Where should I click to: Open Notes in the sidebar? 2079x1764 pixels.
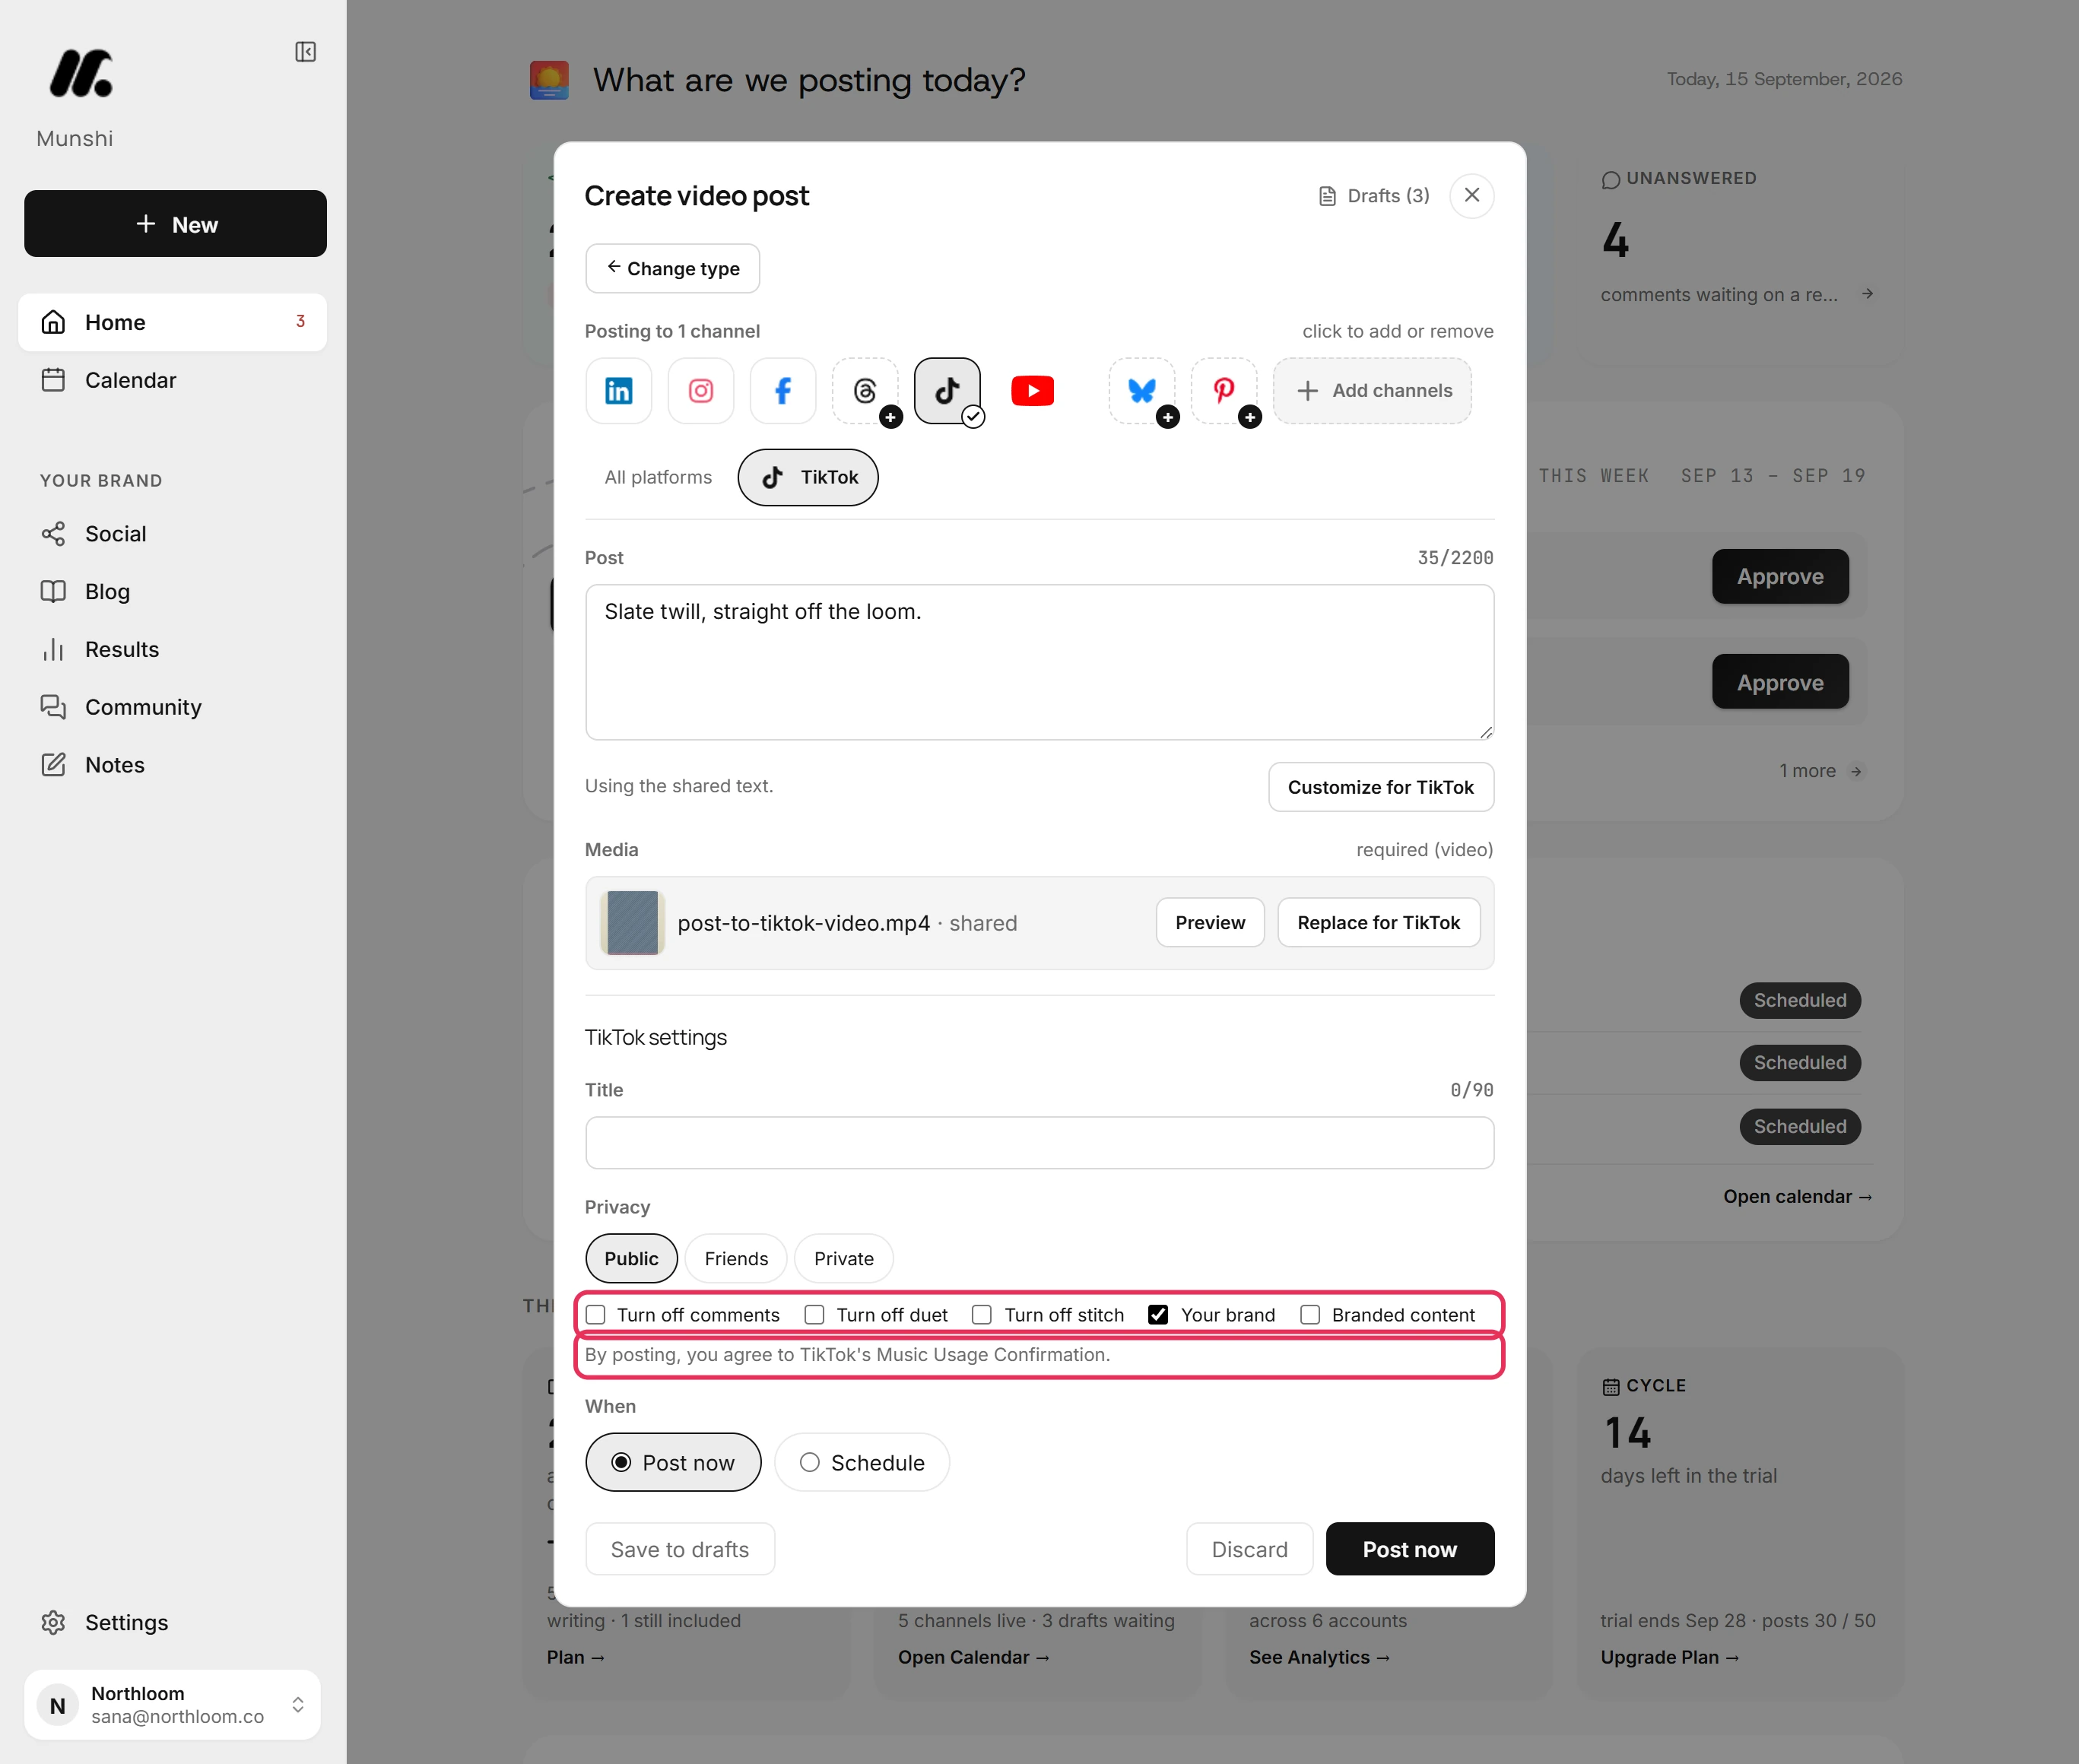coord(173,765)
